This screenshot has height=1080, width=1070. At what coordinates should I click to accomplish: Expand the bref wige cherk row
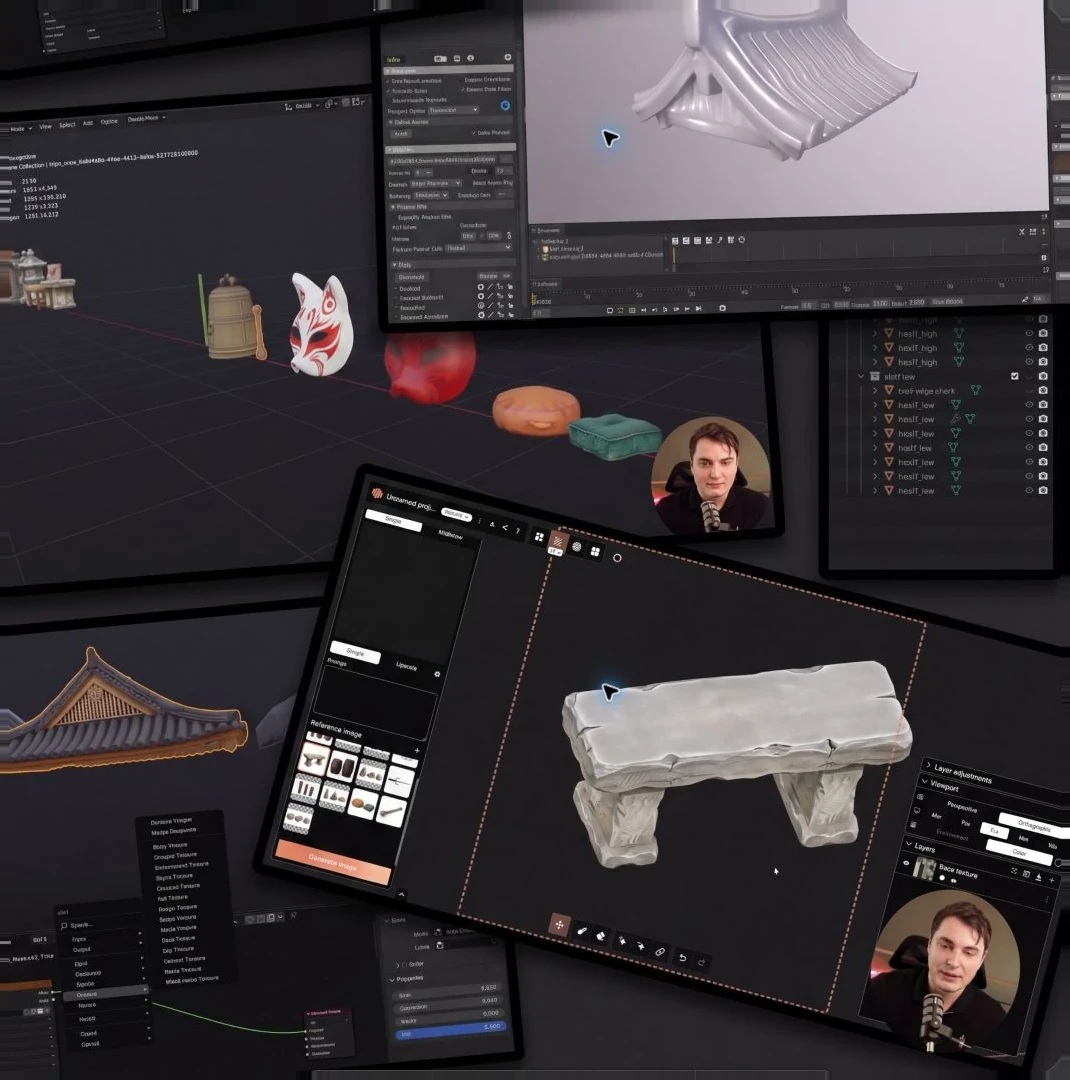pos(875,391)
